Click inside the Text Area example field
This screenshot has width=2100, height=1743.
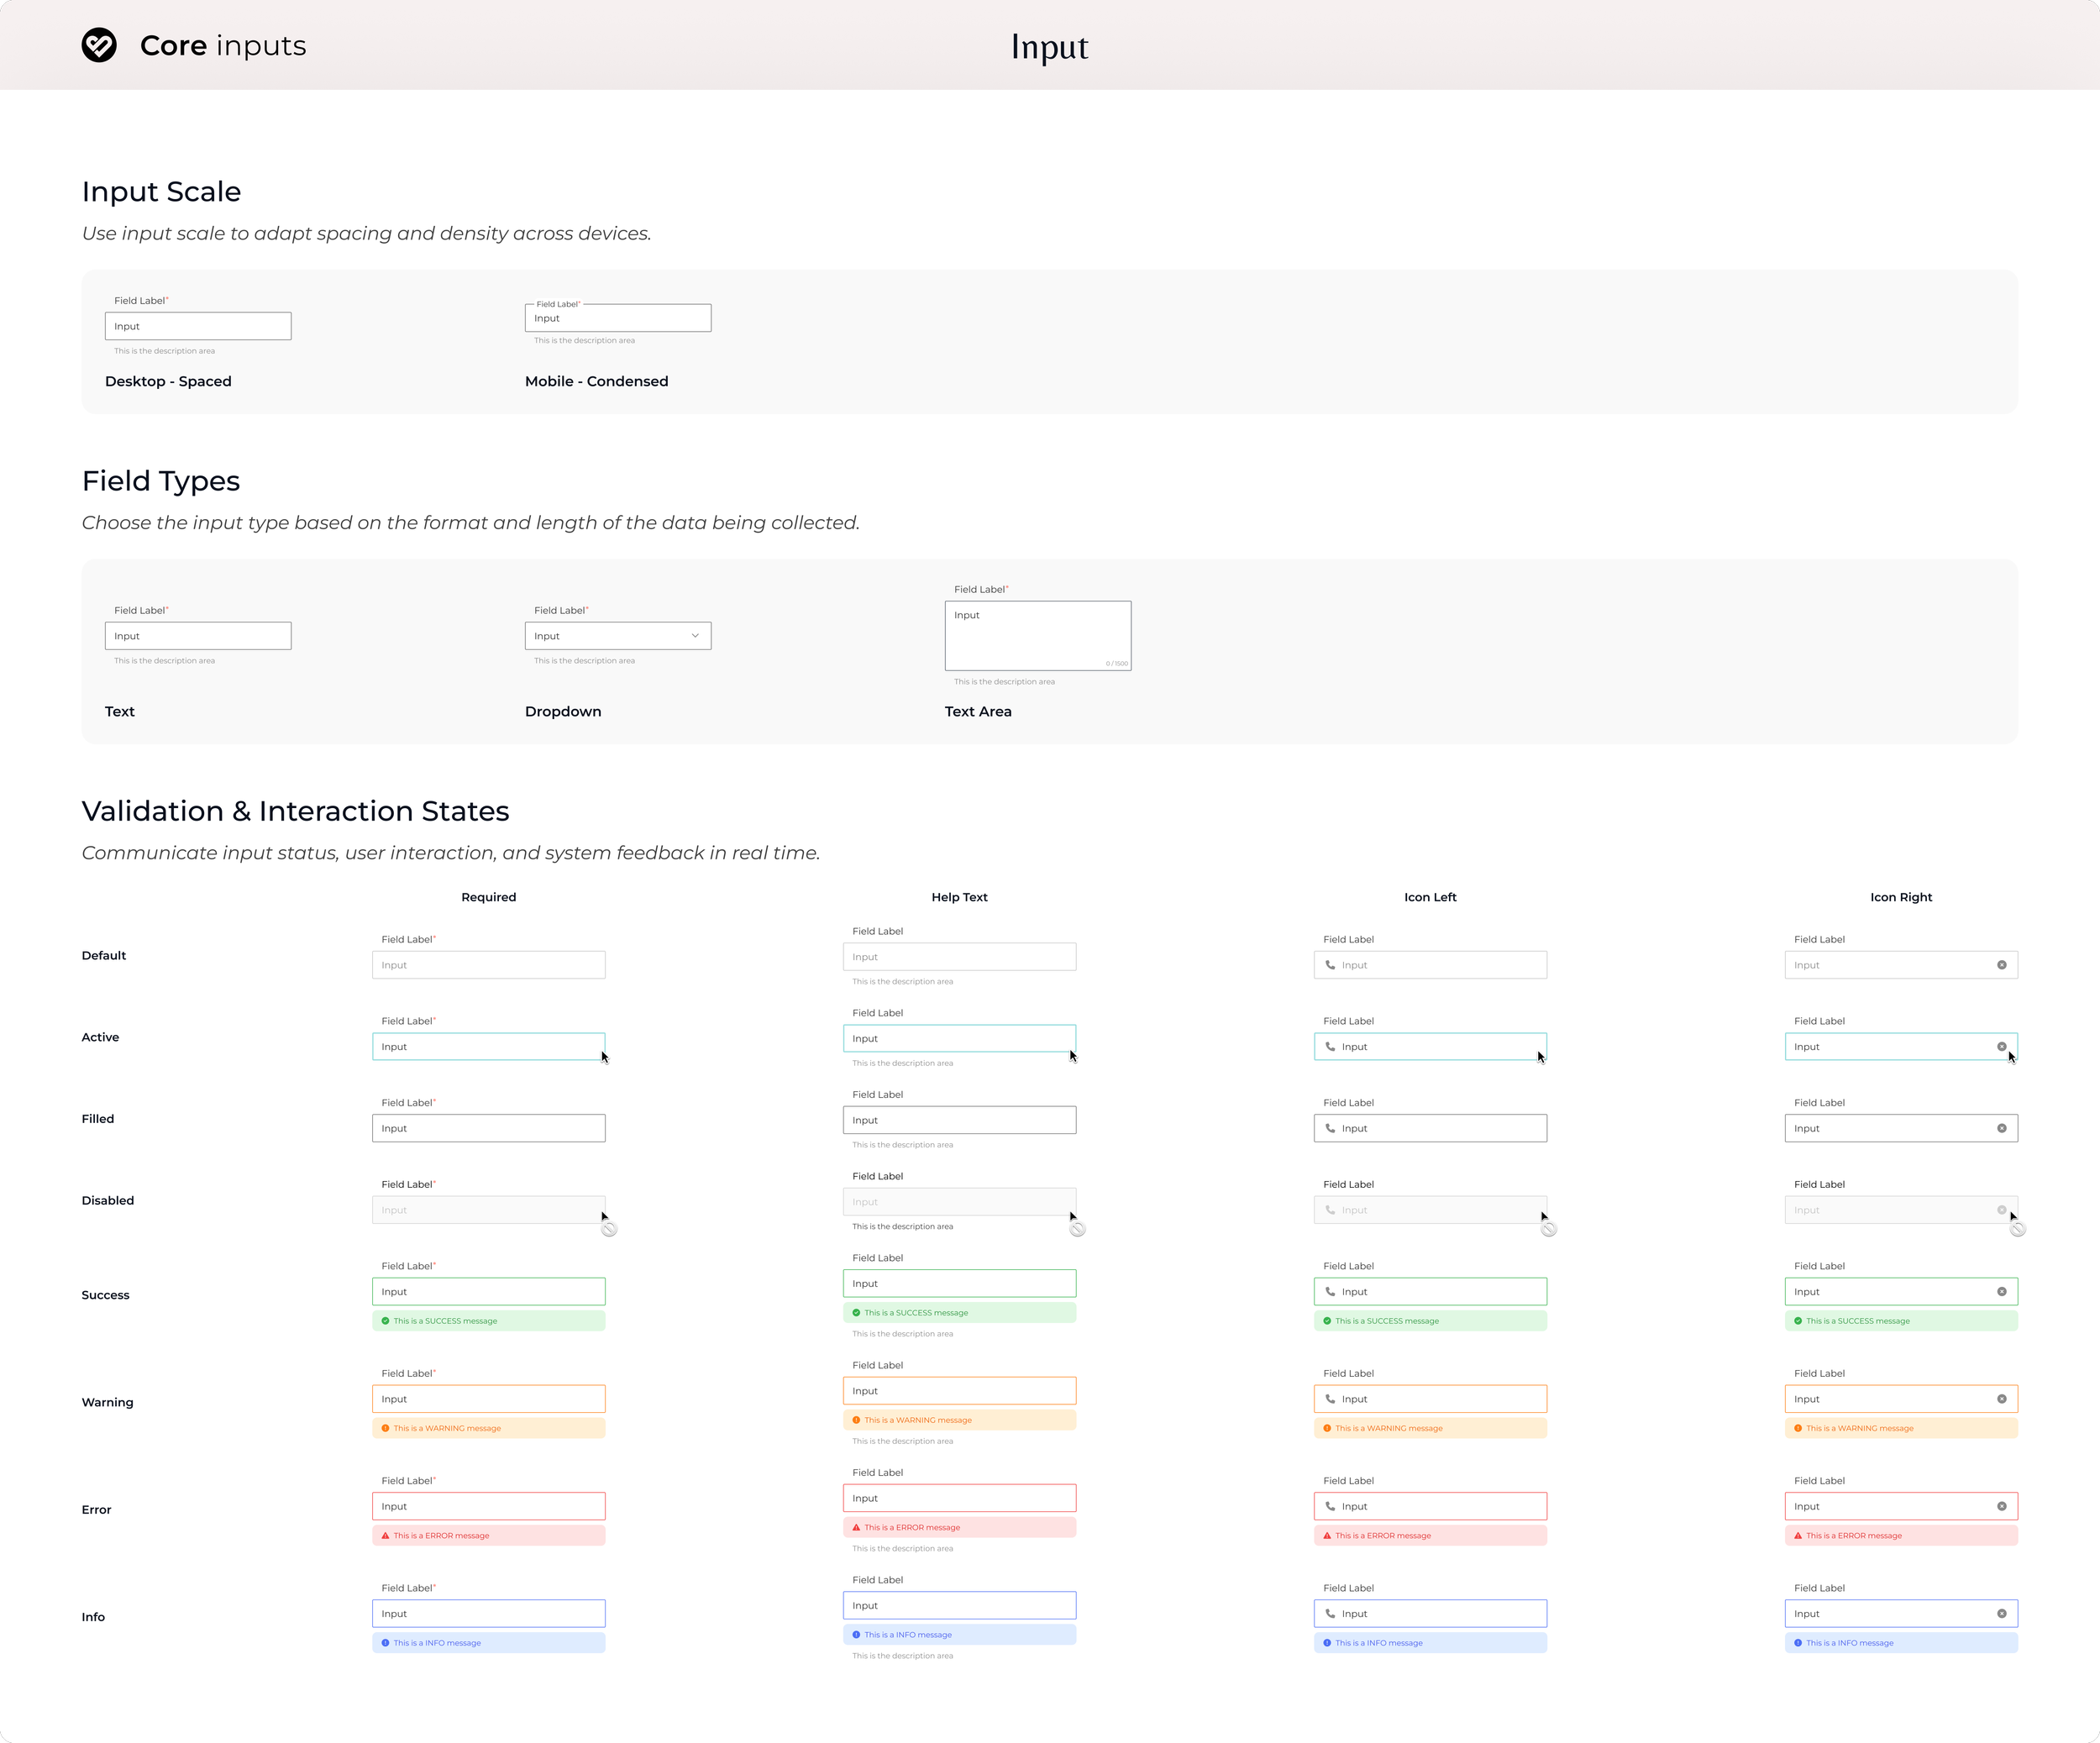click(x=1037, y=636)
